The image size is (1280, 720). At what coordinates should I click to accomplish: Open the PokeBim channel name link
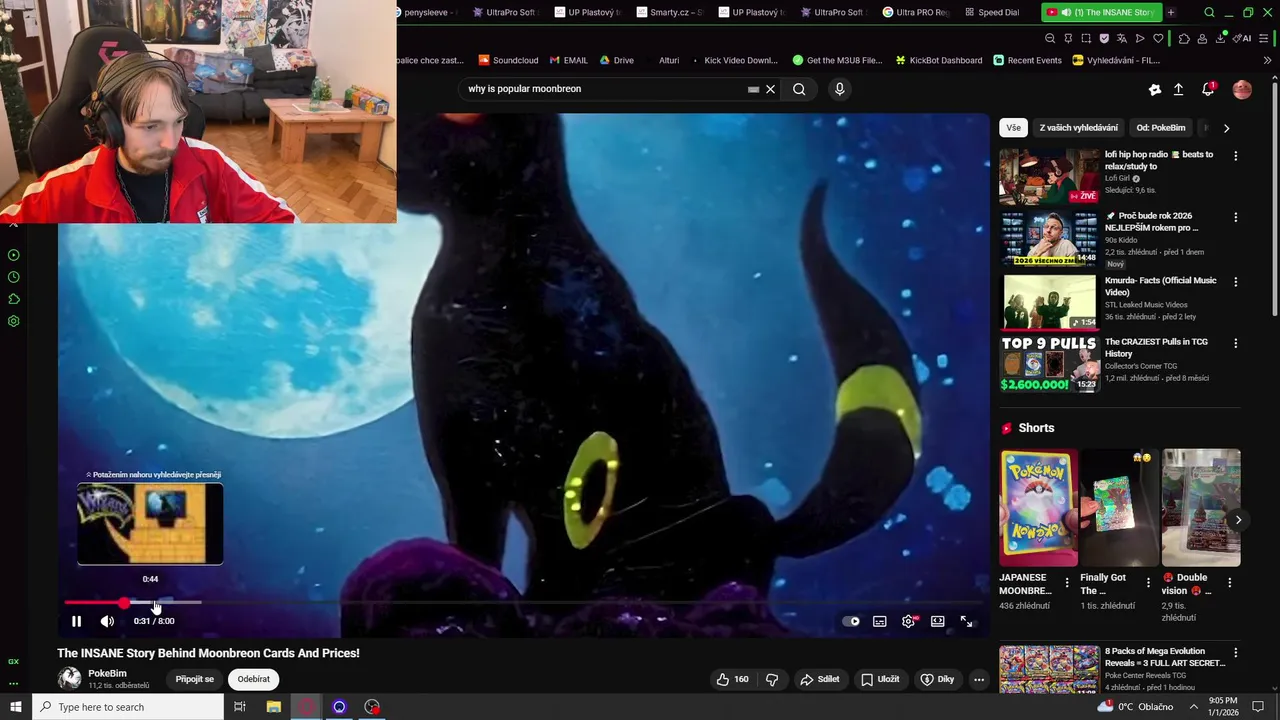107,673
